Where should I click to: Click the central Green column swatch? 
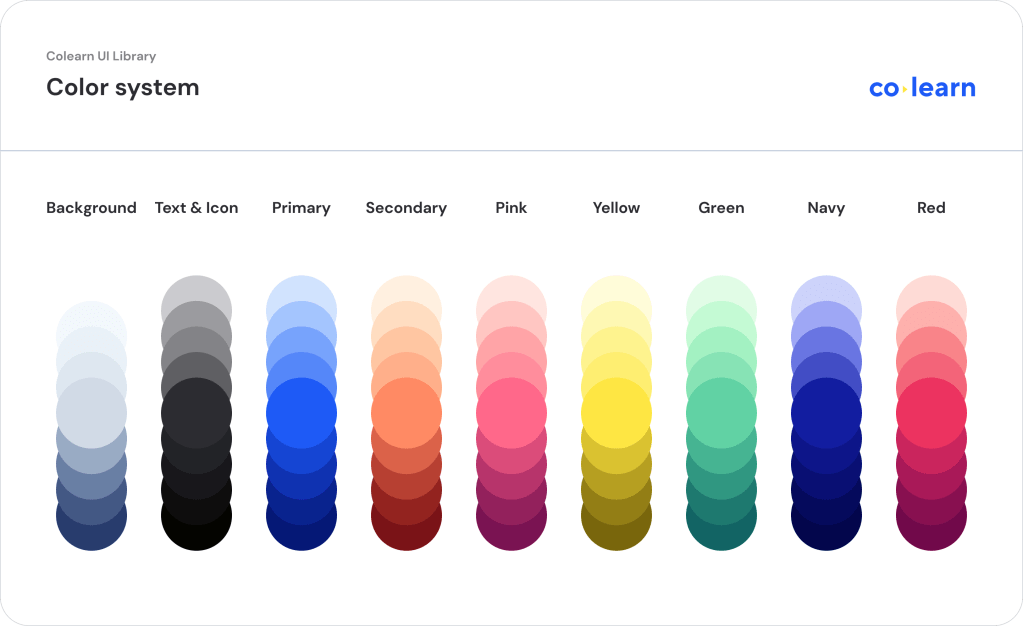coord(721,413)
